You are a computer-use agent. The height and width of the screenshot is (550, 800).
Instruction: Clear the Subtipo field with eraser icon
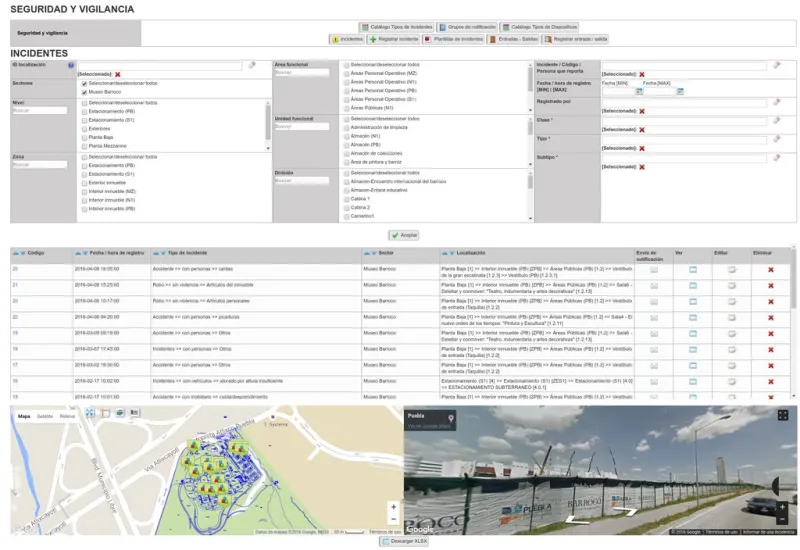[x=777, y=158]
